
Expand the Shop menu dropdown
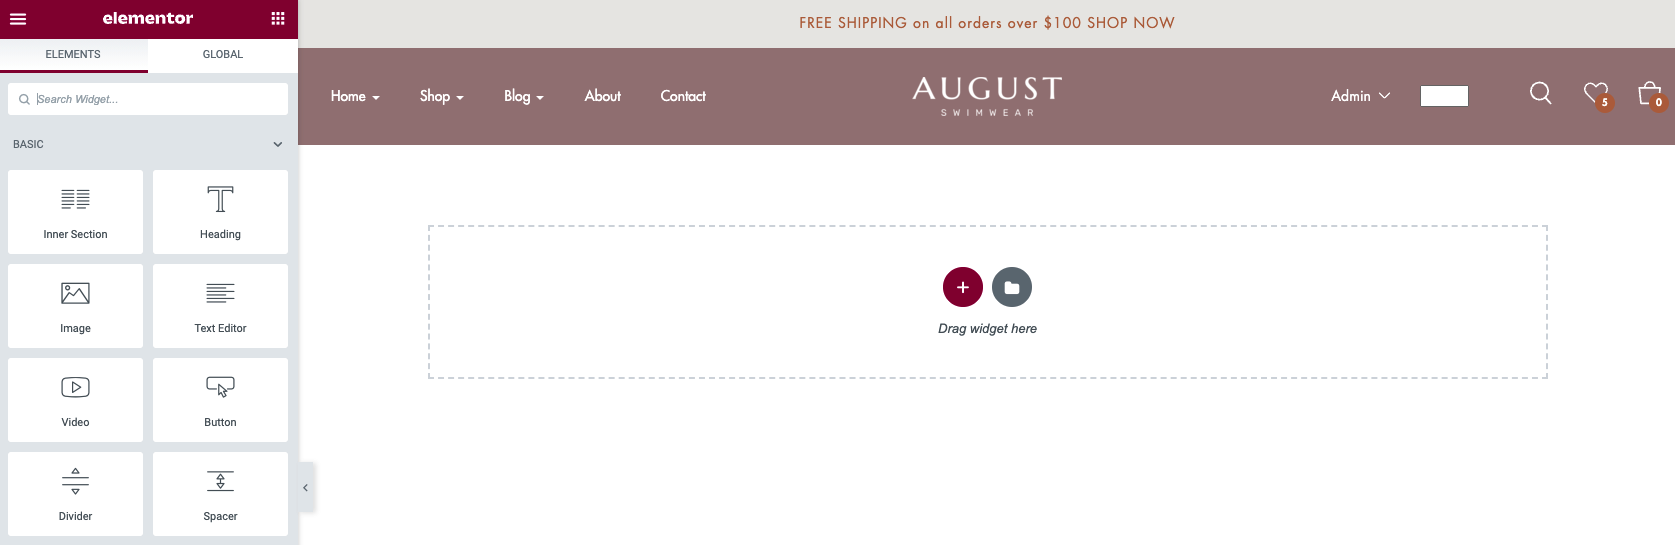(441, 97)
